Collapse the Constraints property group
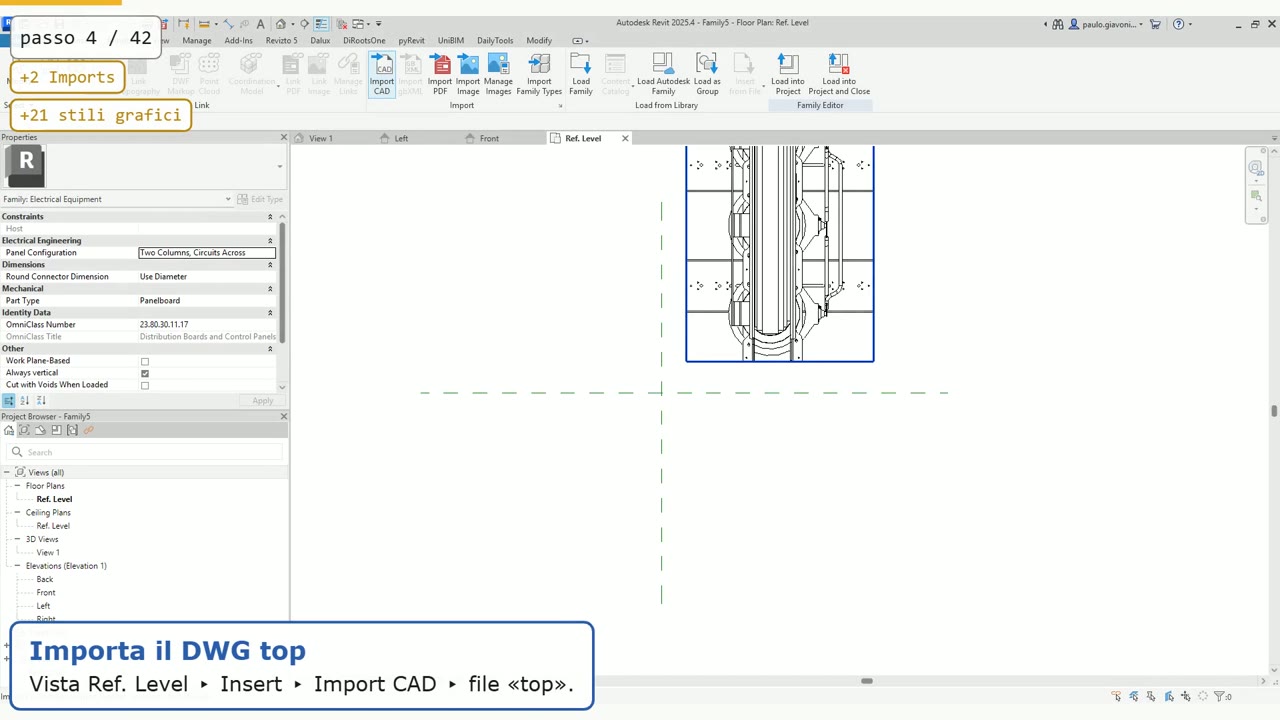1280x720 pixels. pyautogui.click(x=270, y=217)
